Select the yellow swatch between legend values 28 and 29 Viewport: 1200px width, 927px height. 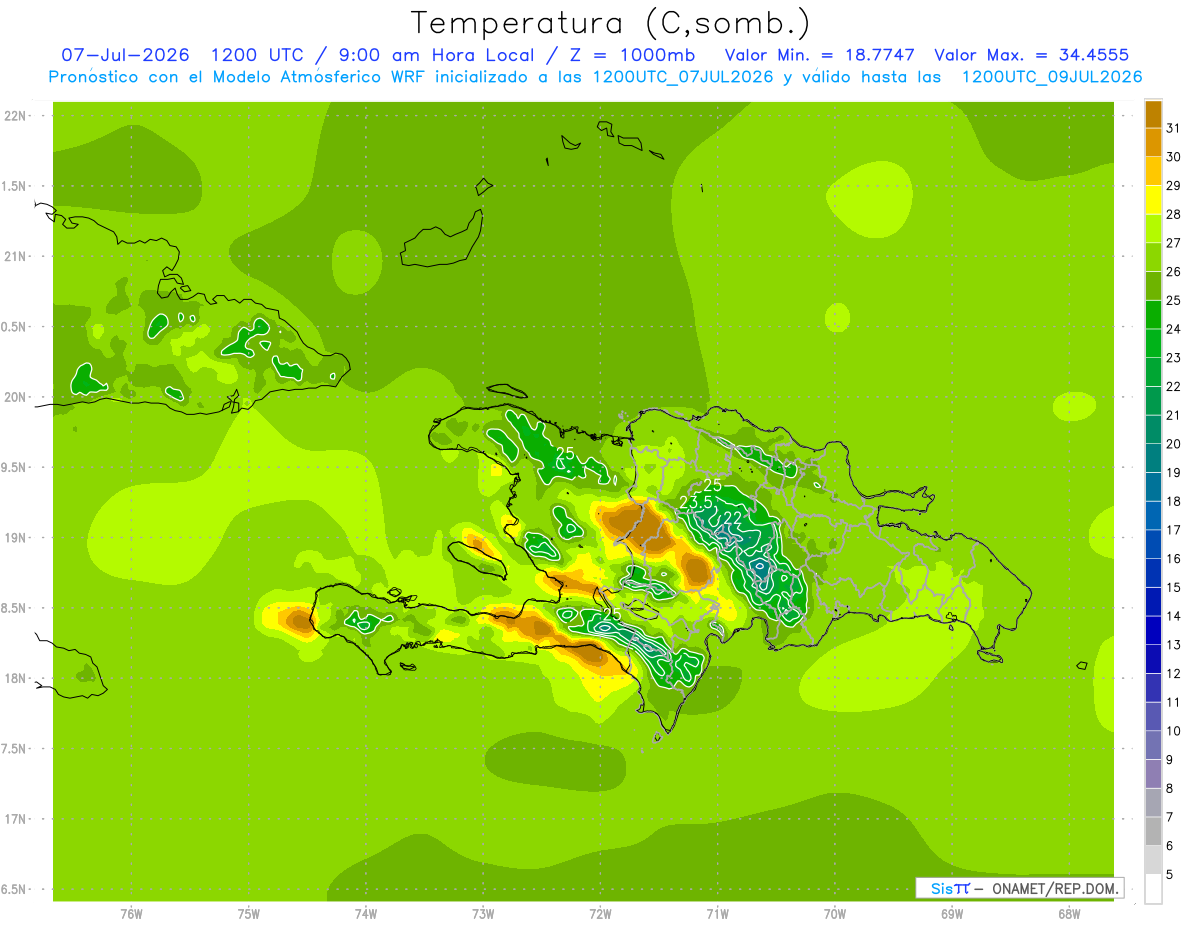pos(1153,200)
